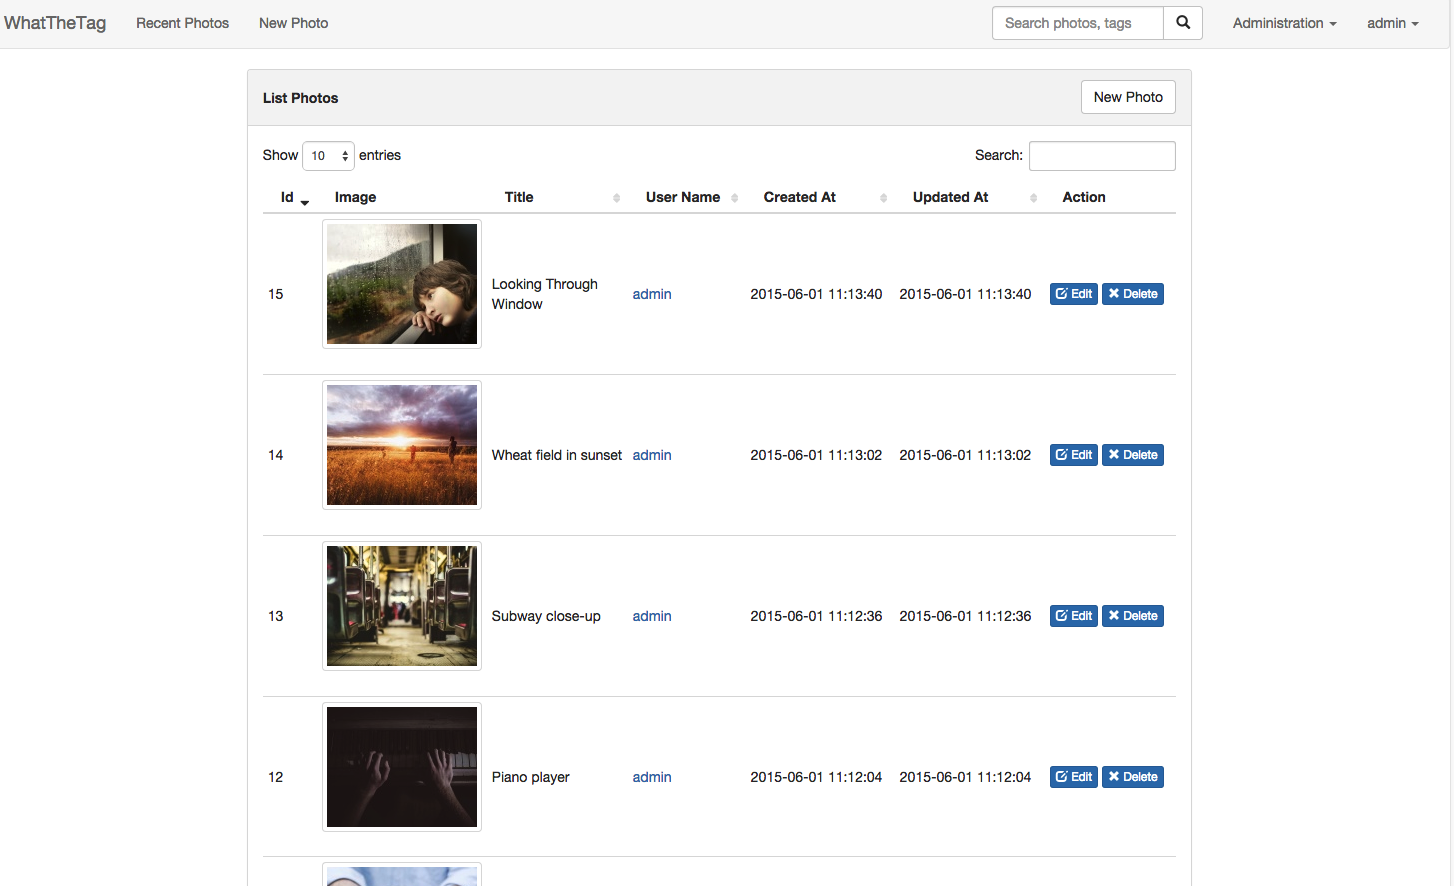
Task: Open the admin user dropdown
Action: pos(1393,23)
